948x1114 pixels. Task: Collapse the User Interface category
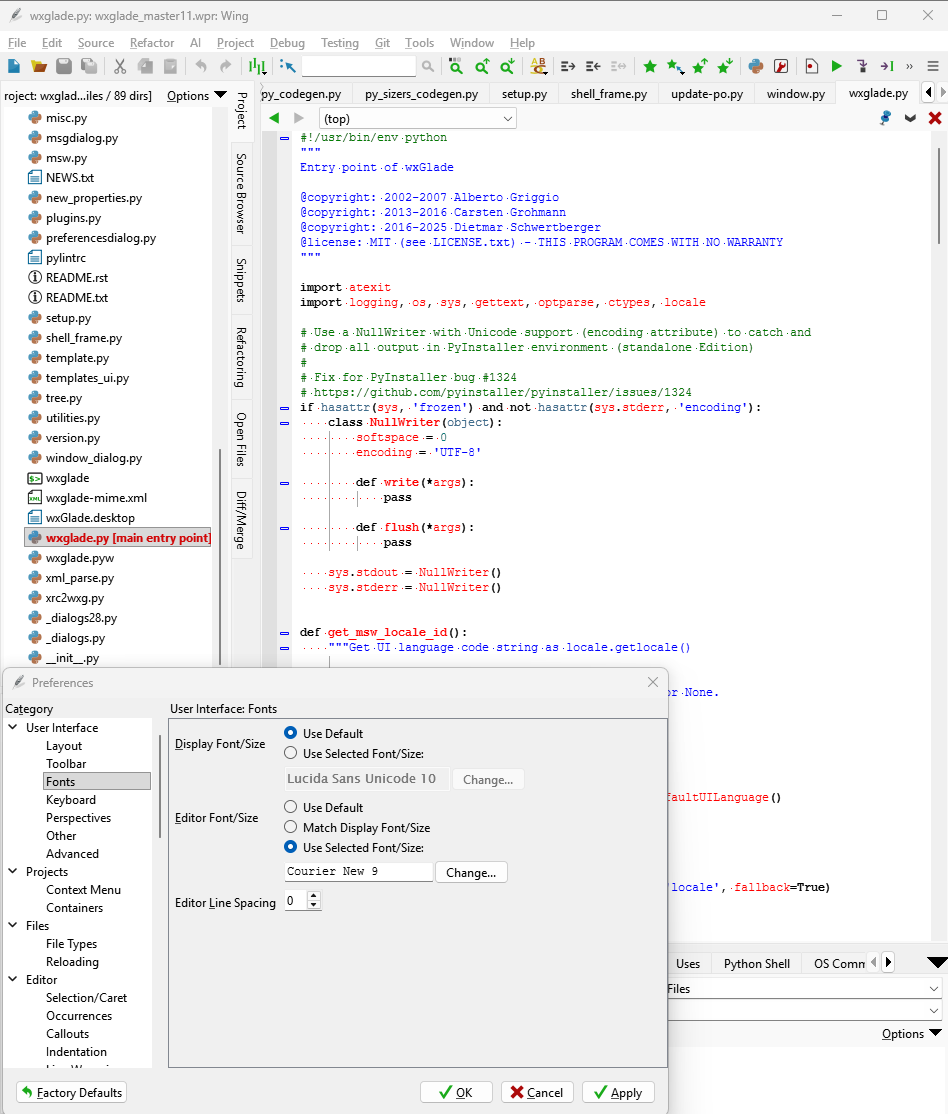[x=13, y=728]
